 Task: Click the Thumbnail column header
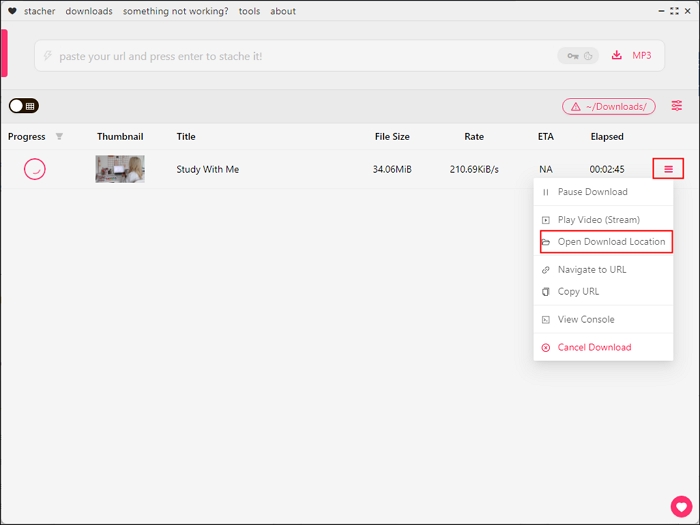[120, 137]
